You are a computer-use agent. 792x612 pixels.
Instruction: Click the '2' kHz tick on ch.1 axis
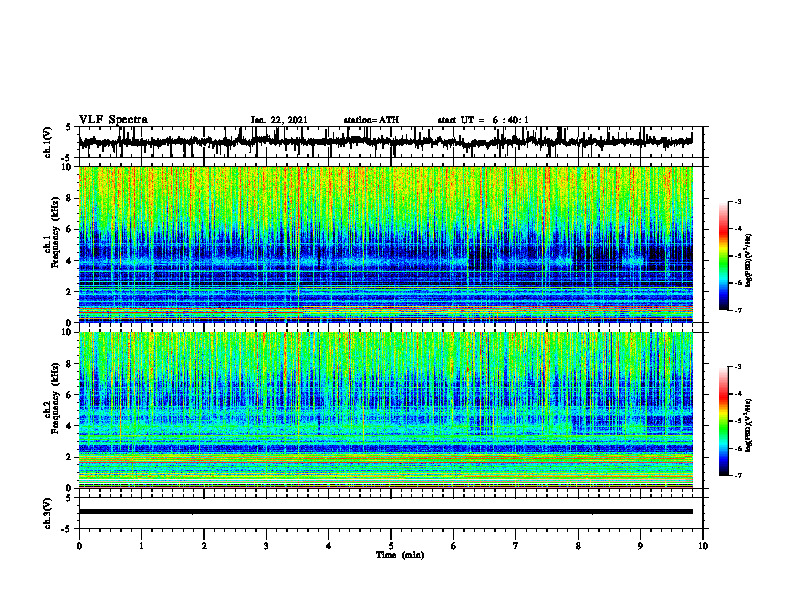tap(70, 291)
